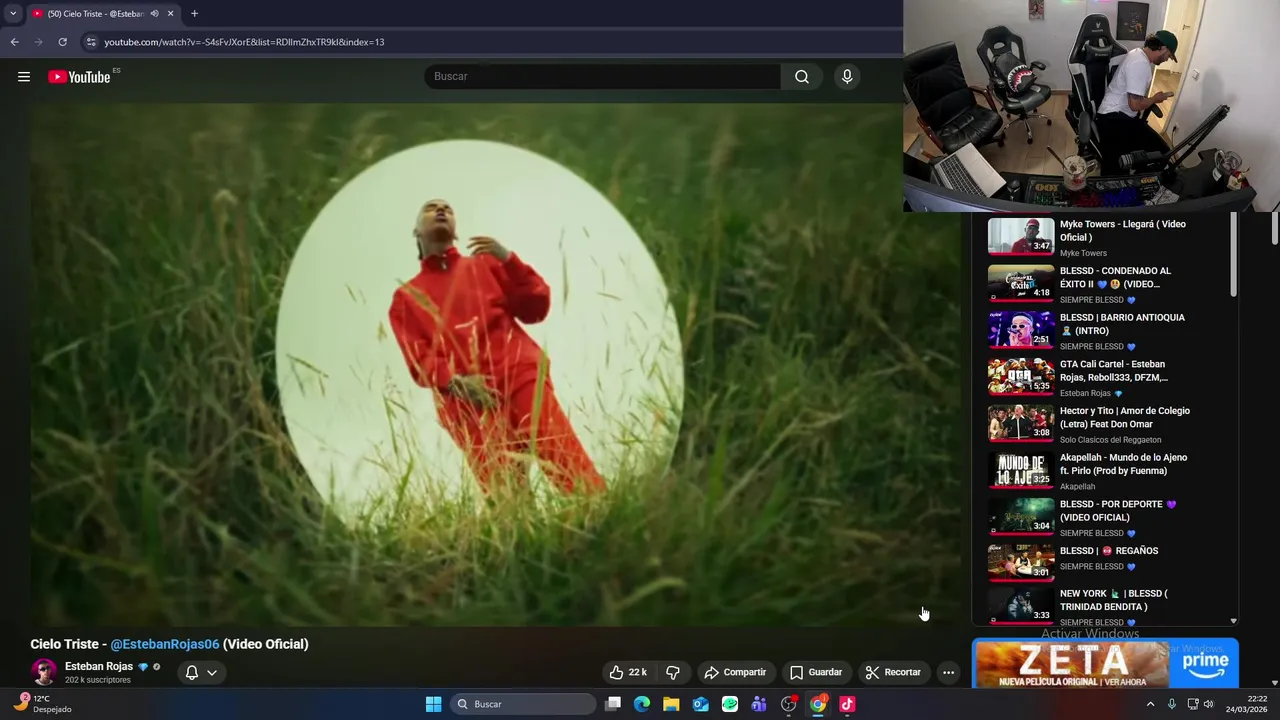This screenshot has width=1280, height=720.
Task: Open BLESSD - CONDENADO AL ÉXITO II video
Action: coord(1115,277)
